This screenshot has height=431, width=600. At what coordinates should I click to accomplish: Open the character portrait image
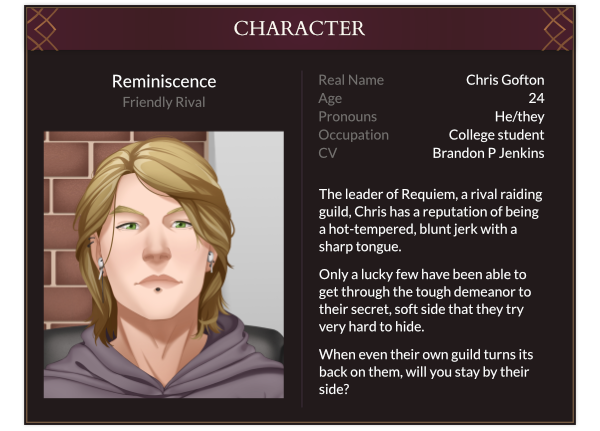tap(164, 264)
